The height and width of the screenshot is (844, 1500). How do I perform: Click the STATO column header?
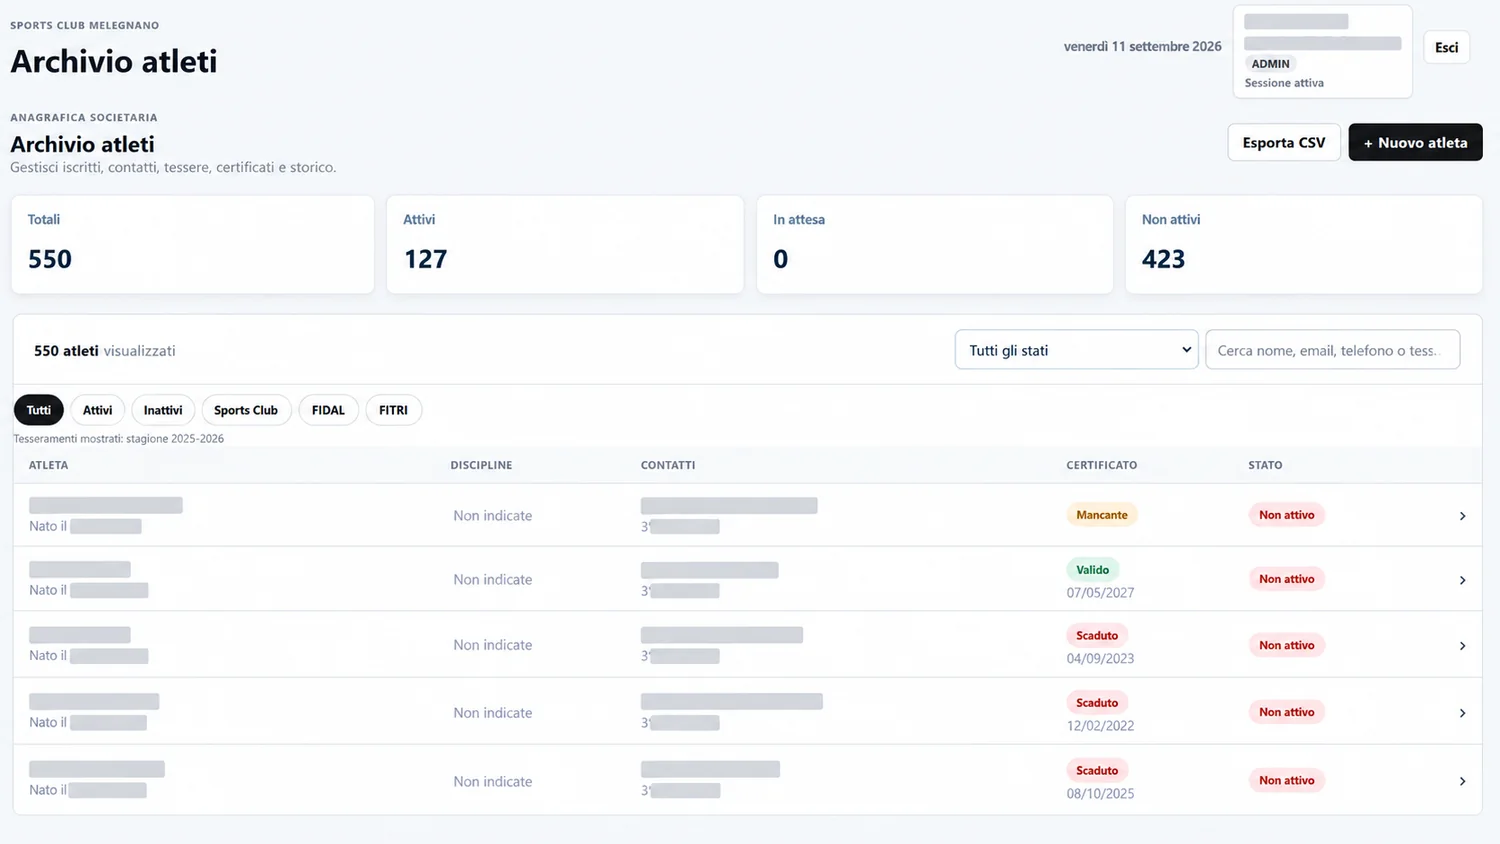(x=1265, y=465)
